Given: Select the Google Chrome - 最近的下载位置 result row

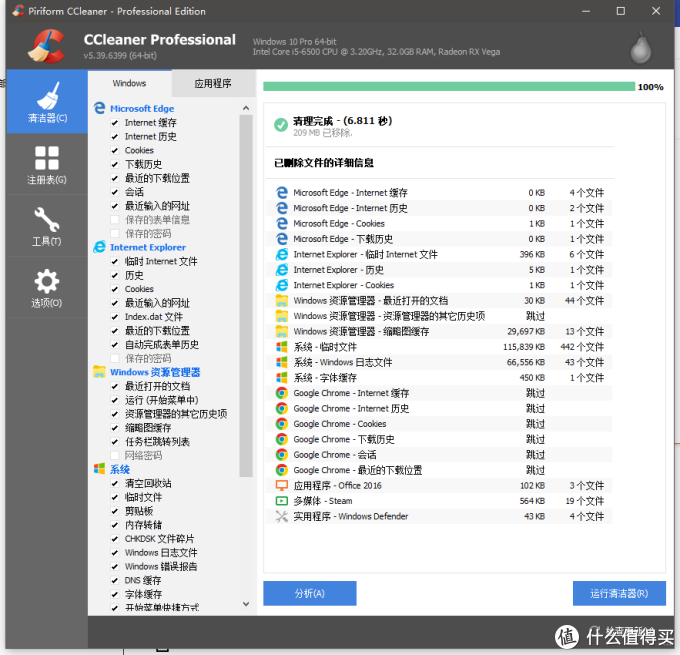Looking at the screenshot, I should point(439,470).
